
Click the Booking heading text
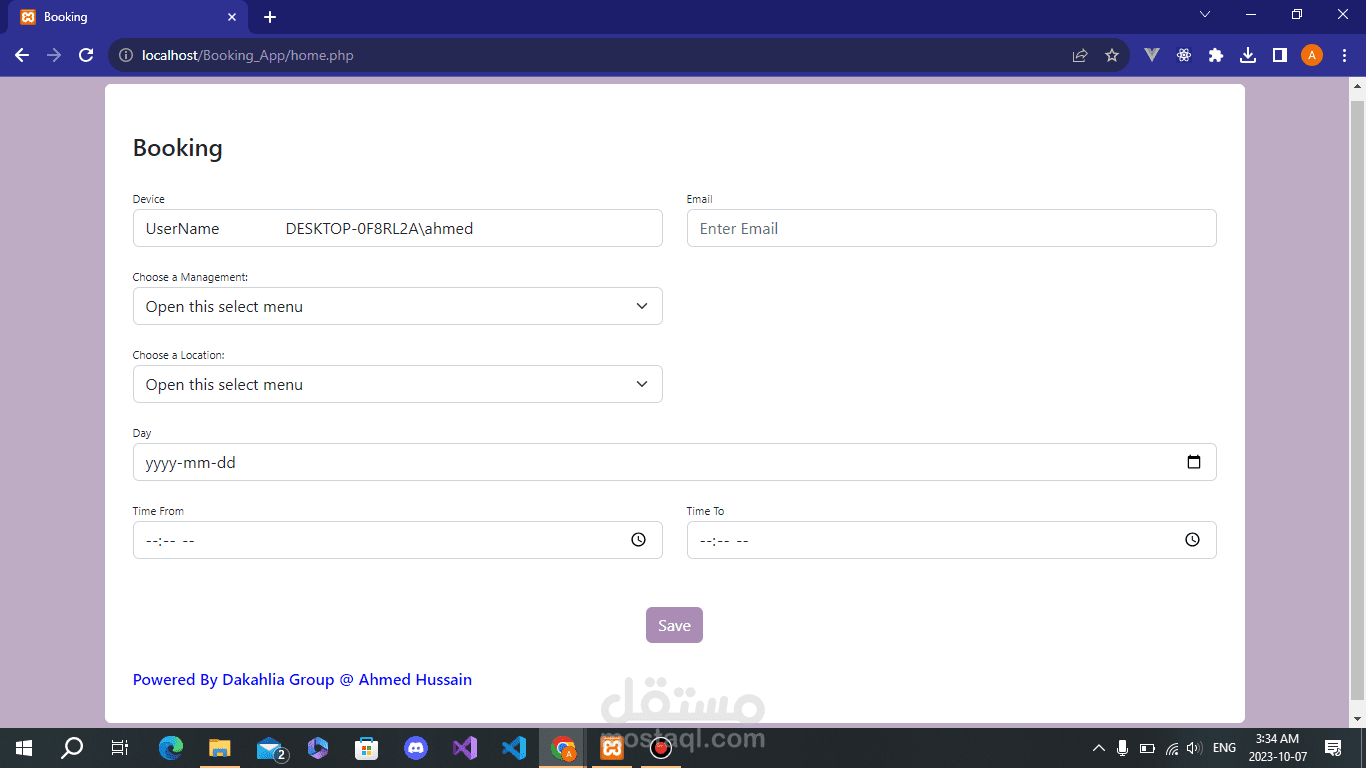178,148
